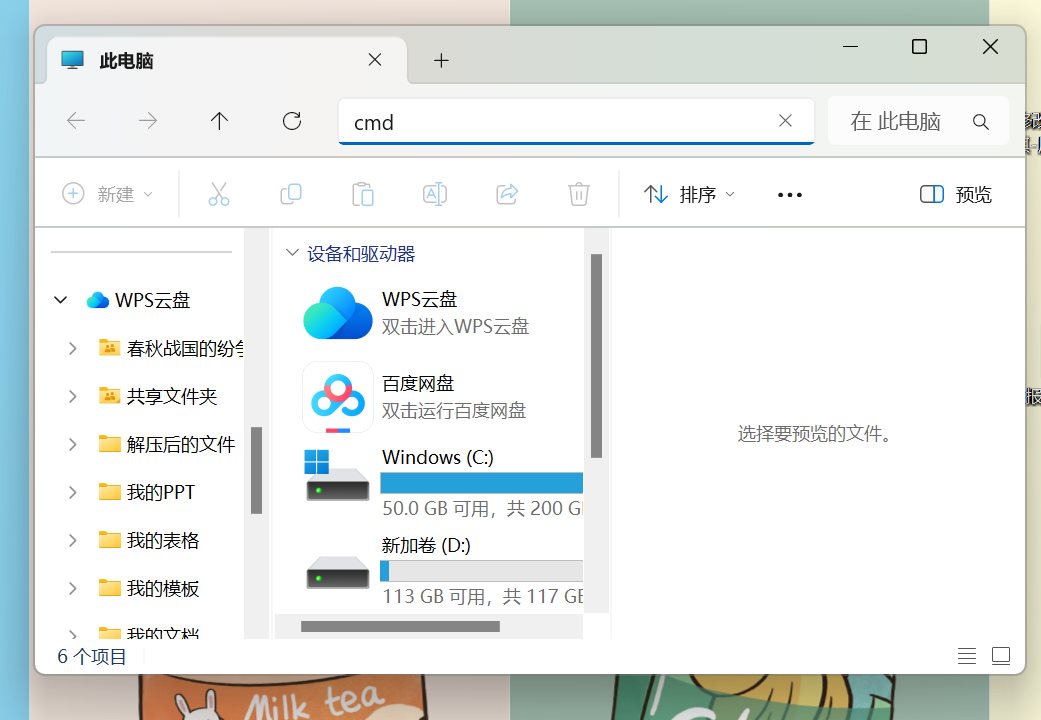
Task: Select the 春秋战国的纷争 folder in sidebar
Action: tap(171, 348)
